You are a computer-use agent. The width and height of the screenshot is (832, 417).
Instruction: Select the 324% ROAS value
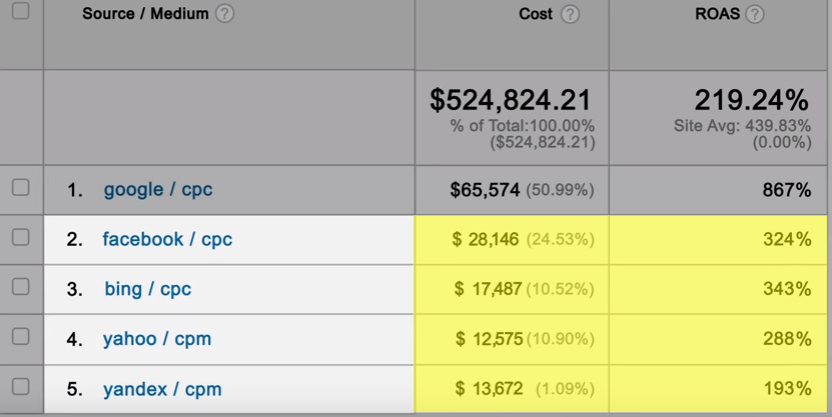coord(787,239)
